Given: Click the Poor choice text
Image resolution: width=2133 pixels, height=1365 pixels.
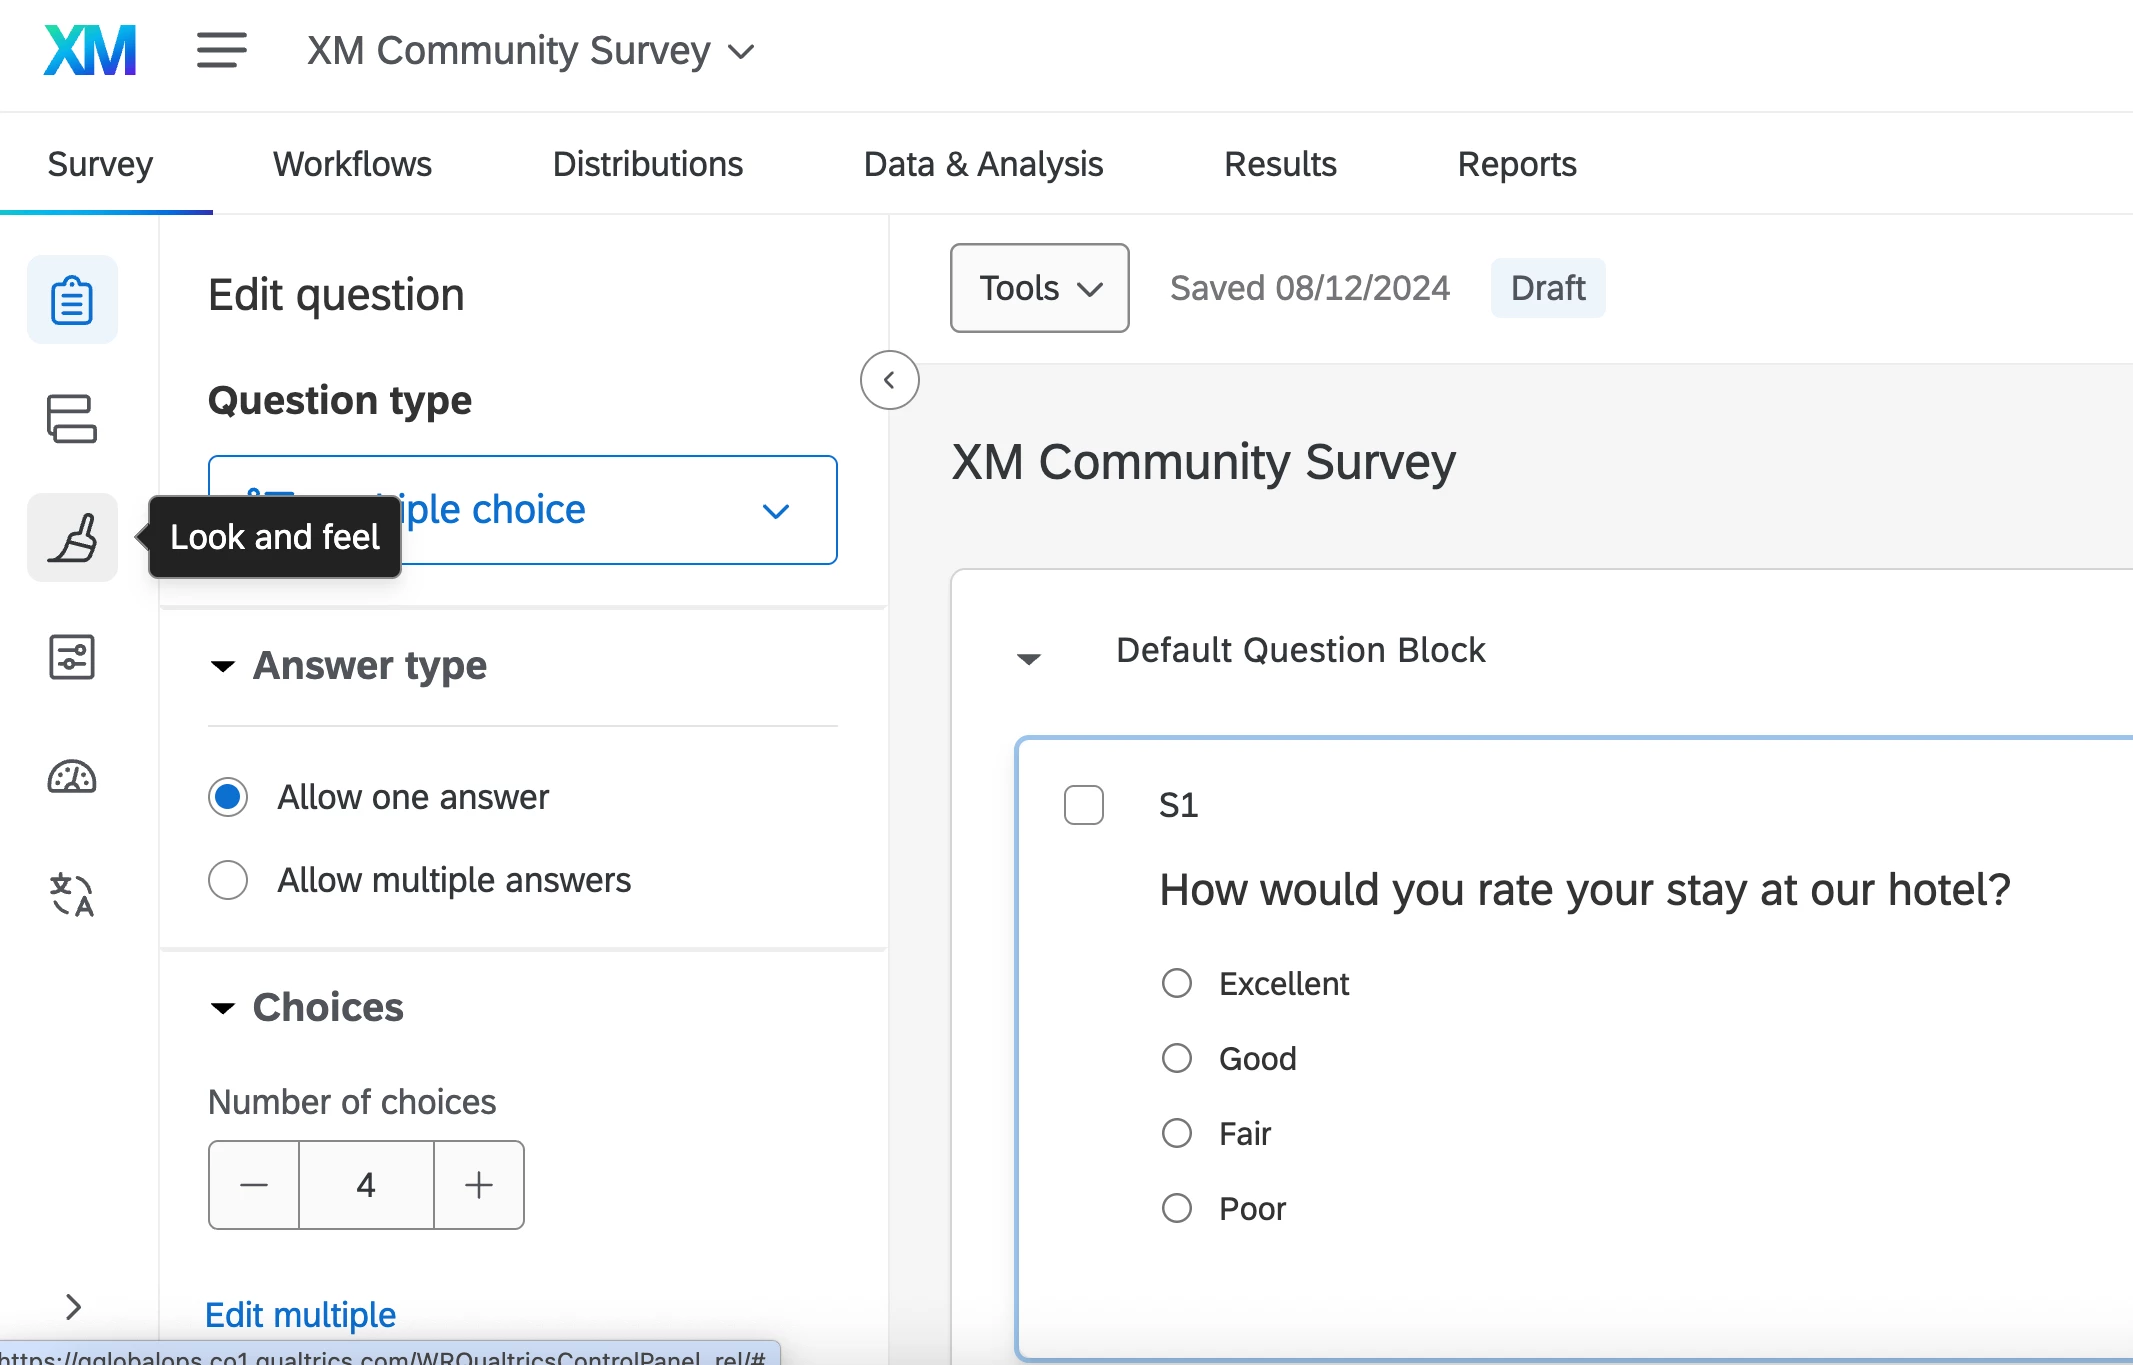Looking at the screenshot, I should click(x=1252, y=1209).
